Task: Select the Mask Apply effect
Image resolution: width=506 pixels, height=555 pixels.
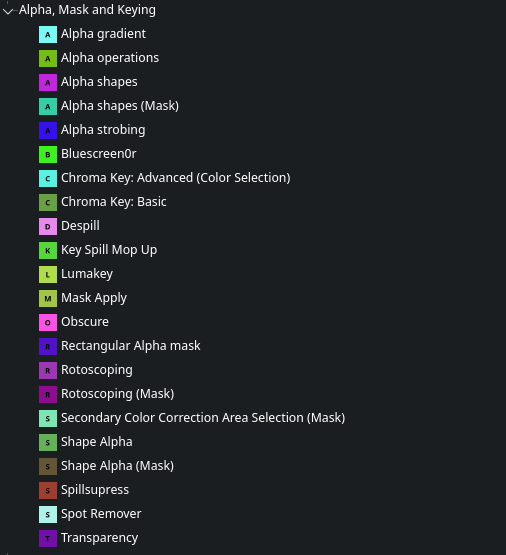Action: pyautogui.click(x=94, y=298)
